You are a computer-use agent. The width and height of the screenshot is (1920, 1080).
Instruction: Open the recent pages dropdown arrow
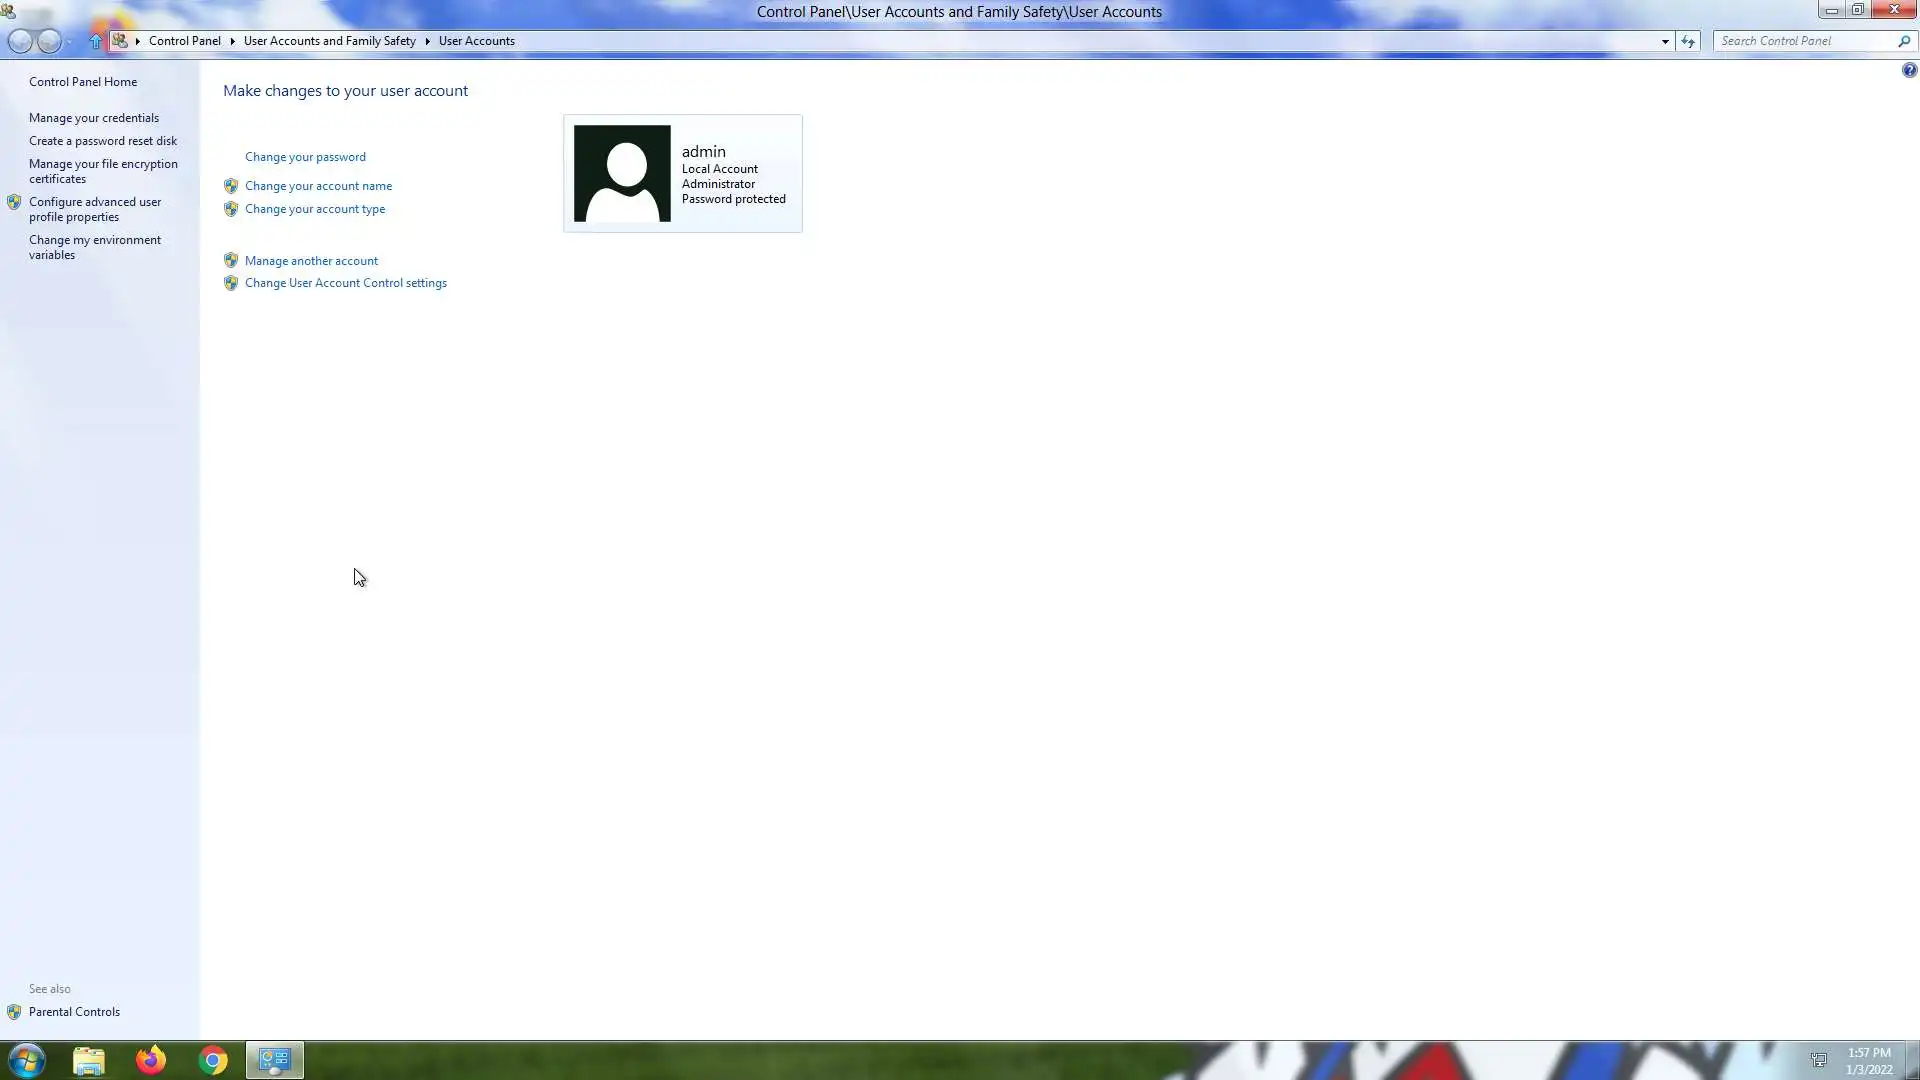pos(69,41)
